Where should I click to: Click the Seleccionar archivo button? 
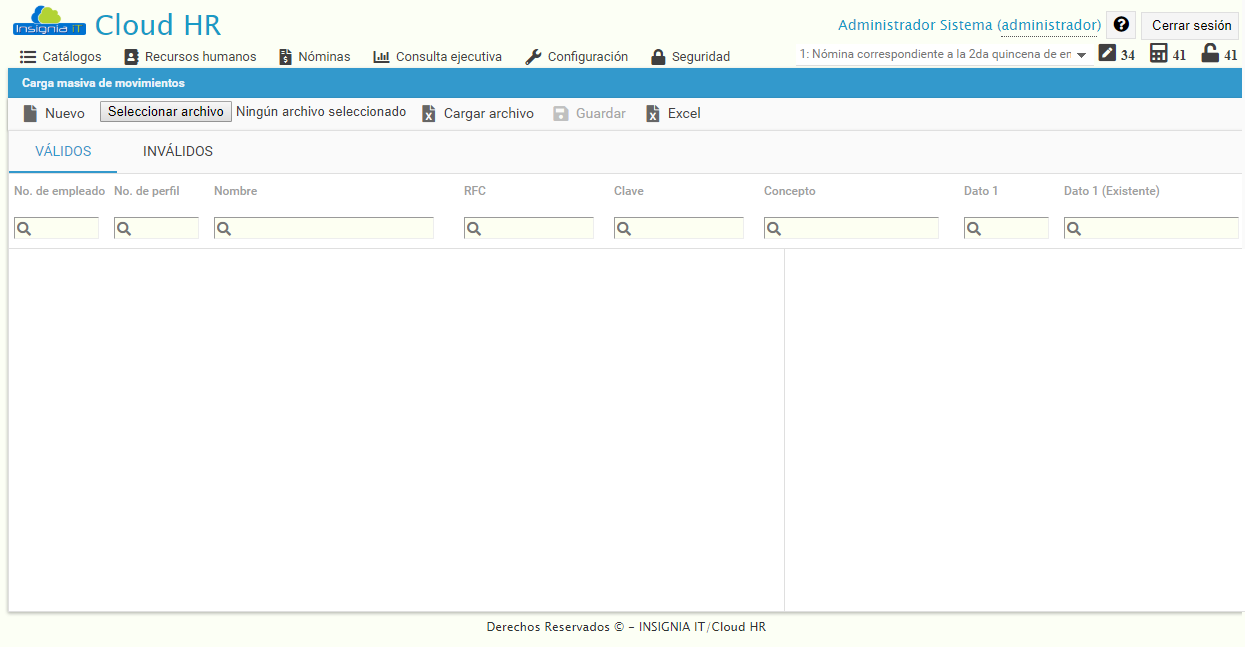pyautogui.click(x=164, y=111)
